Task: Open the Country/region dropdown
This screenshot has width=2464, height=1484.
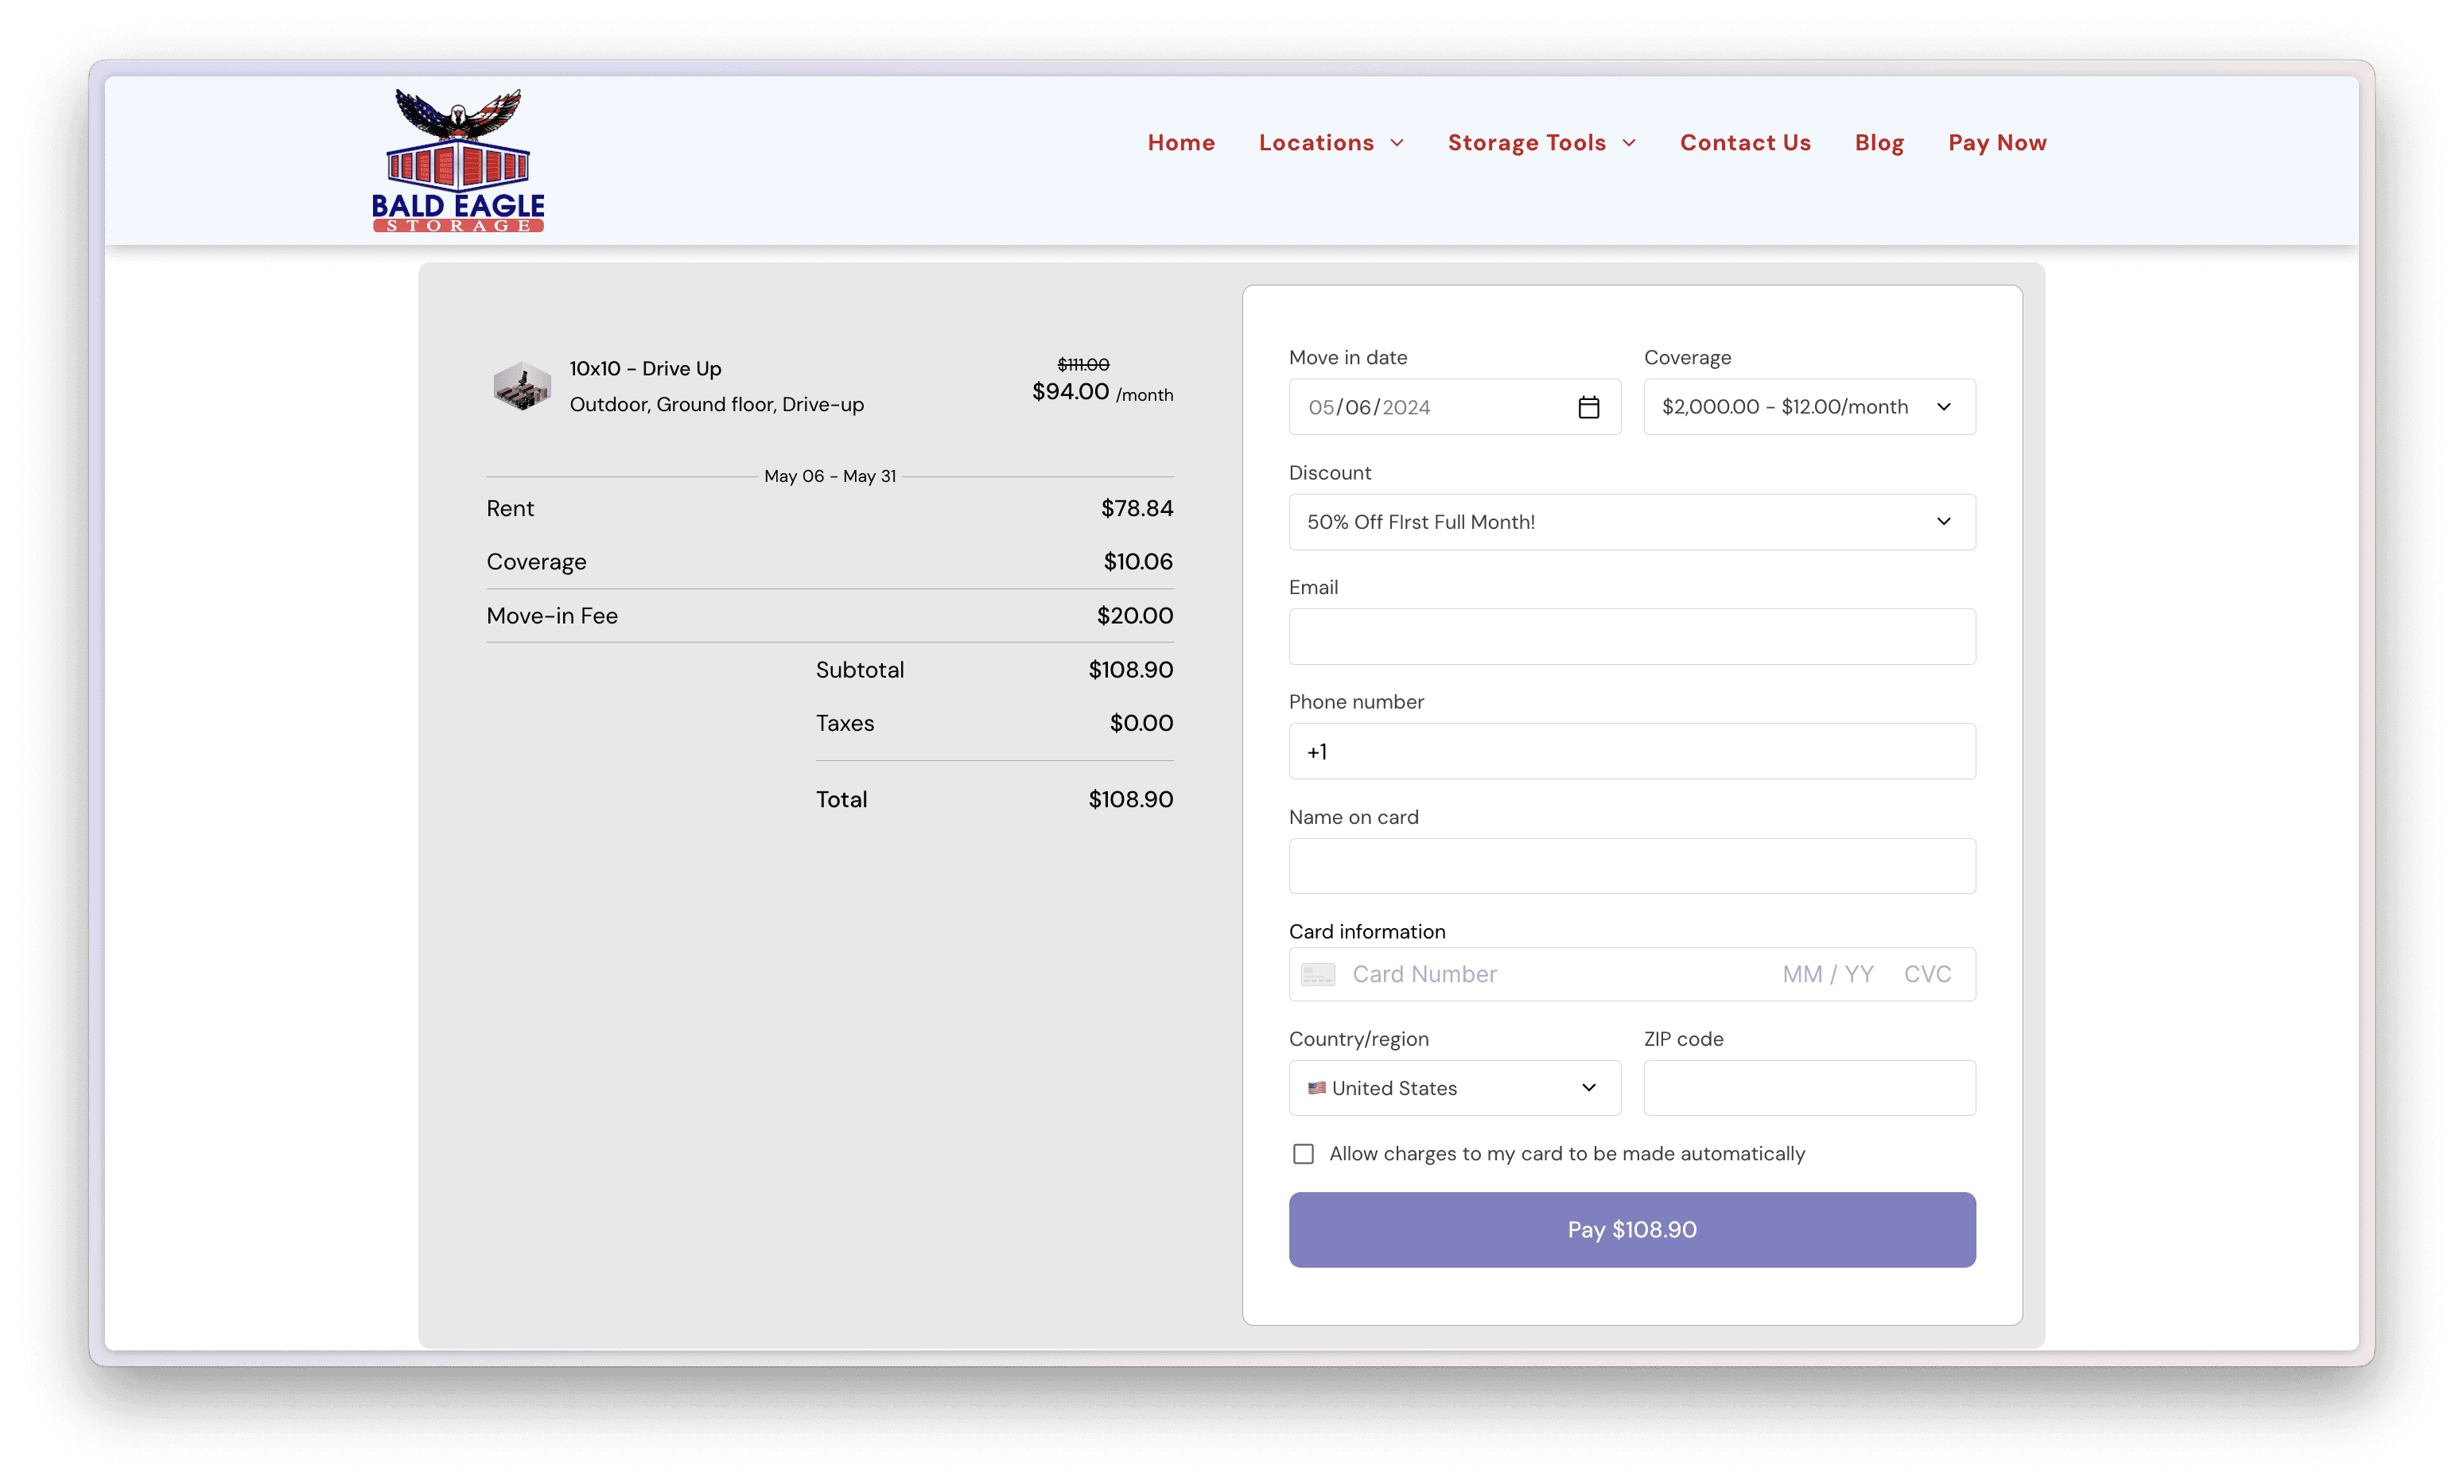Action: tap(1454, 1088)
